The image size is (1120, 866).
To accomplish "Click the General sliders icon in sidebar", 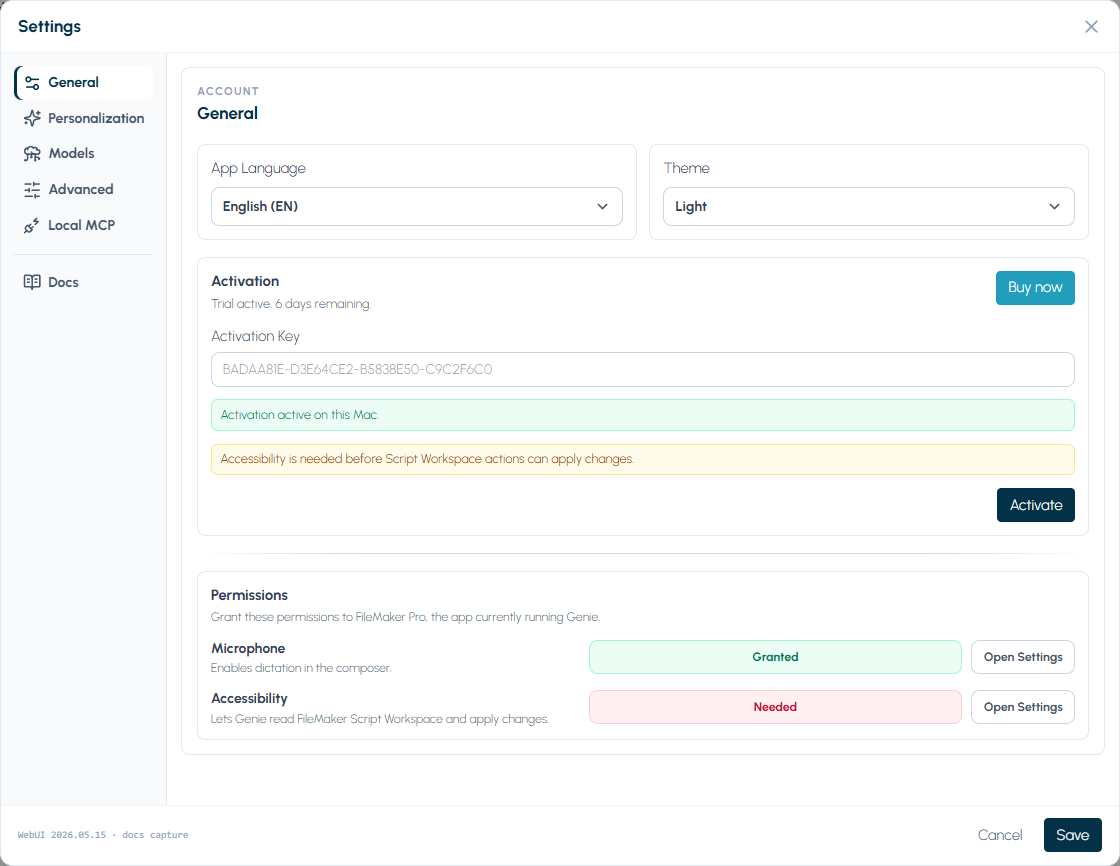I will point(32,83).
